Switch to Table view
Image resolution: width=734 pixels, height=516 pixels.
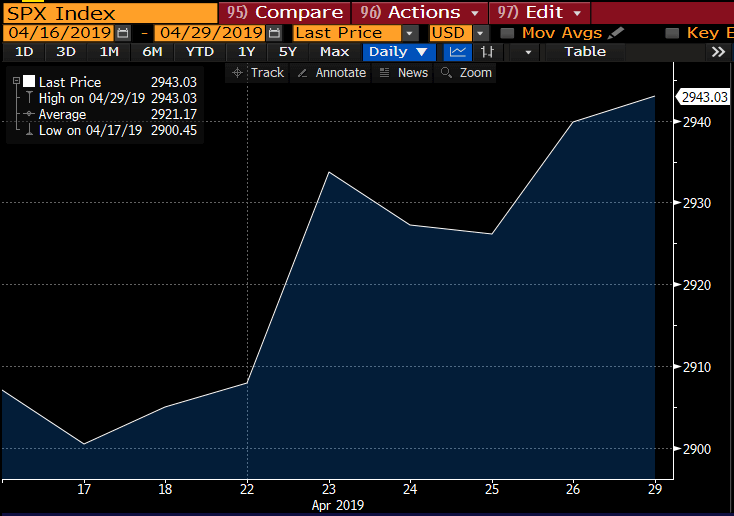point(585,52)
